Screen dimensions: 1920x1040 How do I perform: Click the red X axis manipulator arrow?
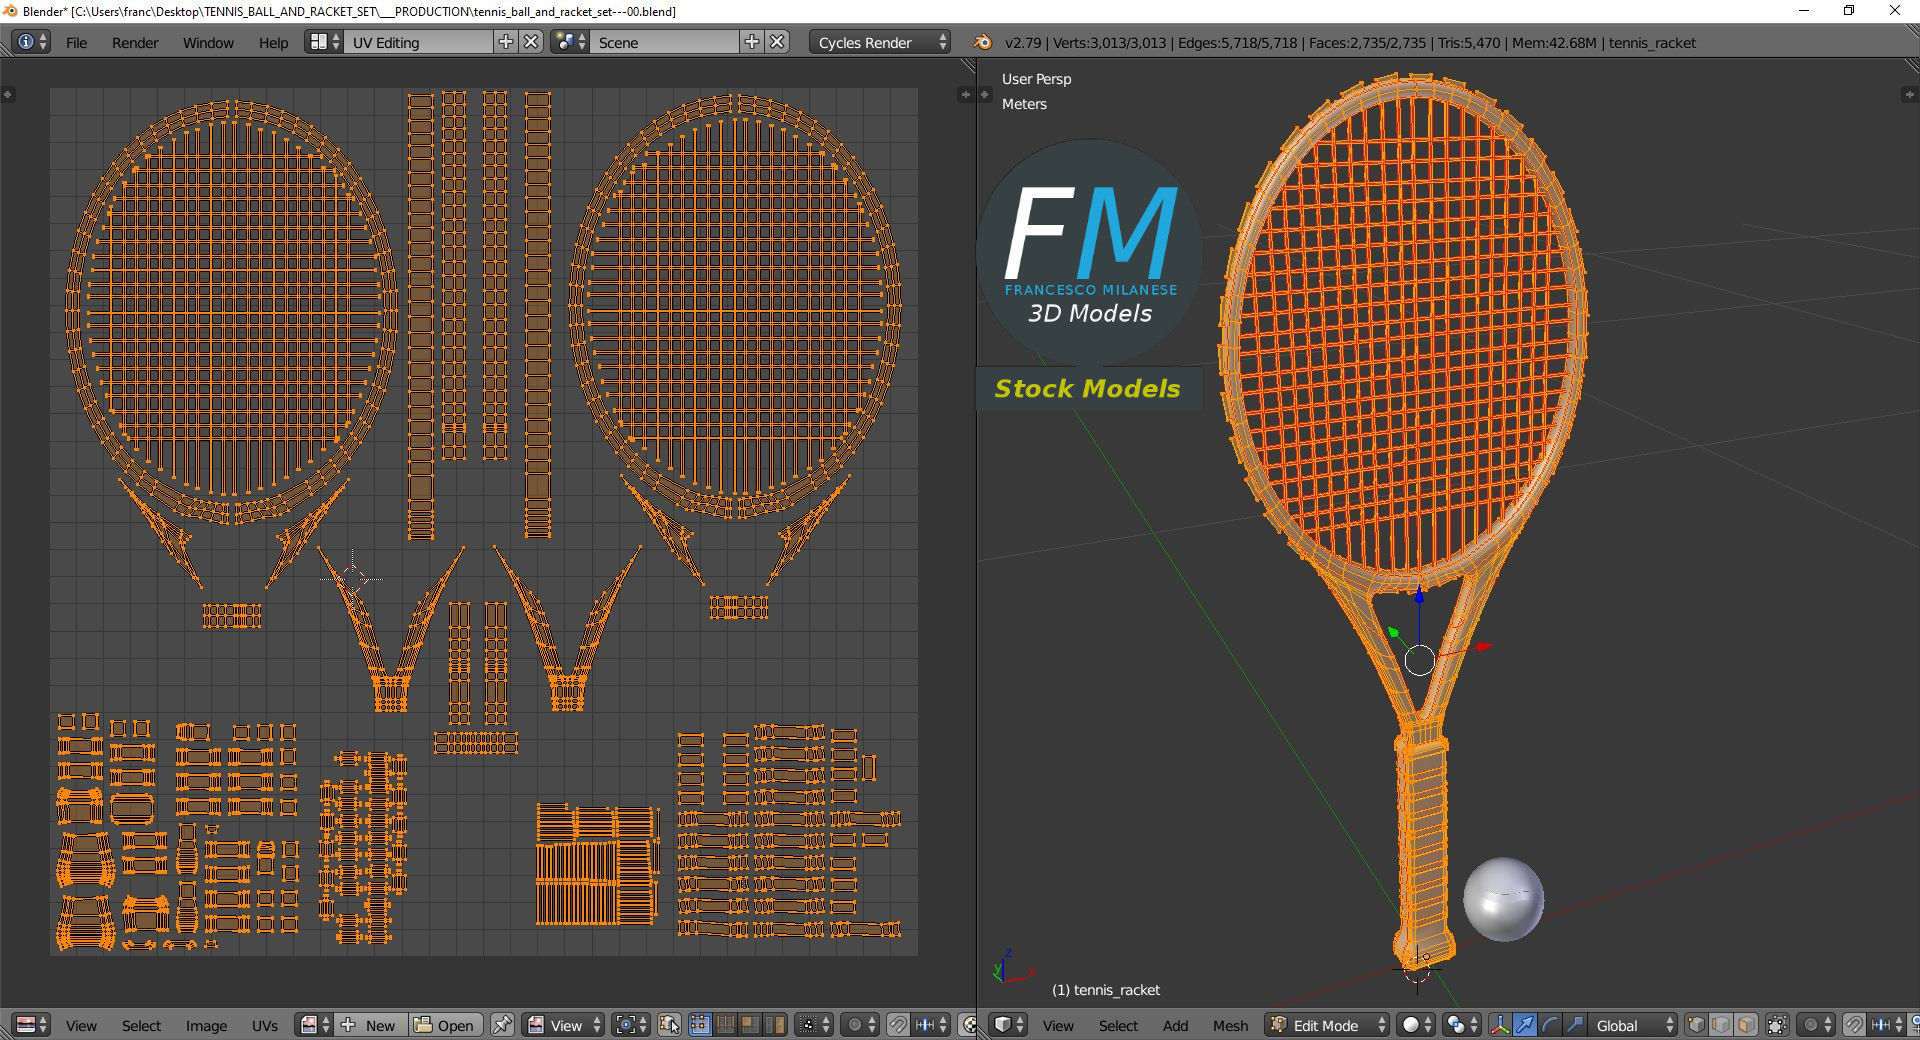tap(1484, 647)
